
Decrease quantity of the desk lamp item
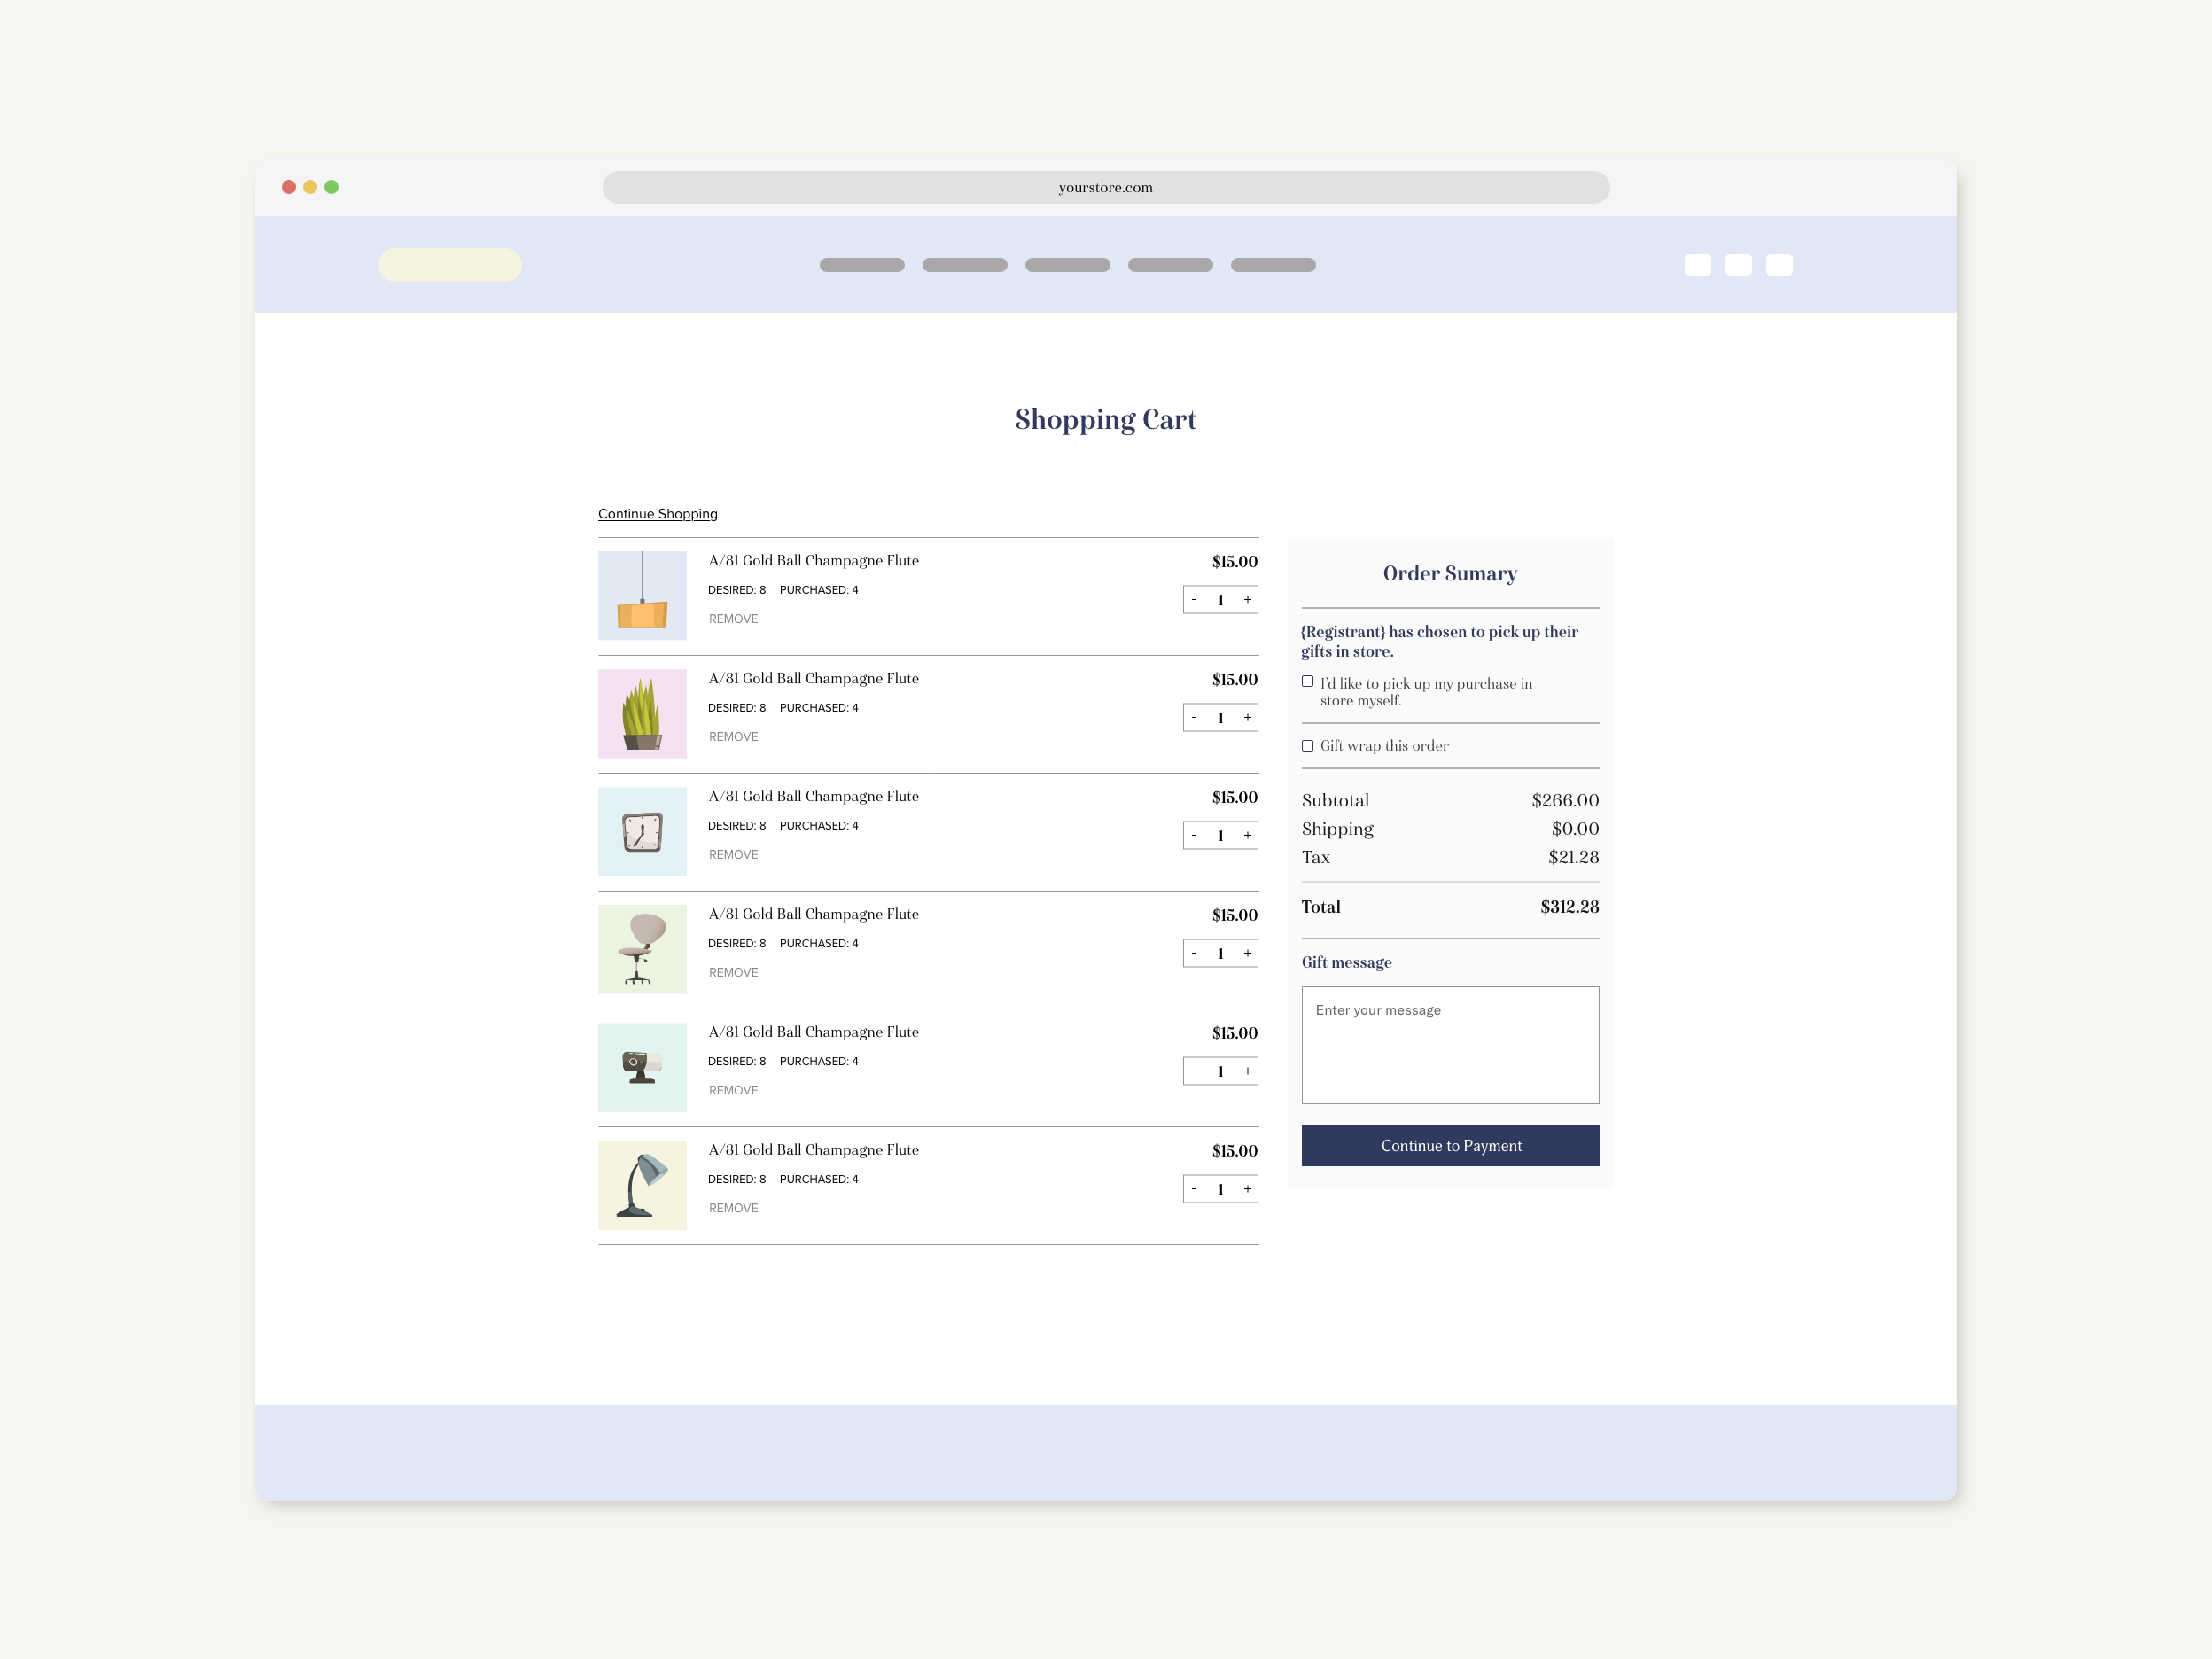coord(1193,1189)
